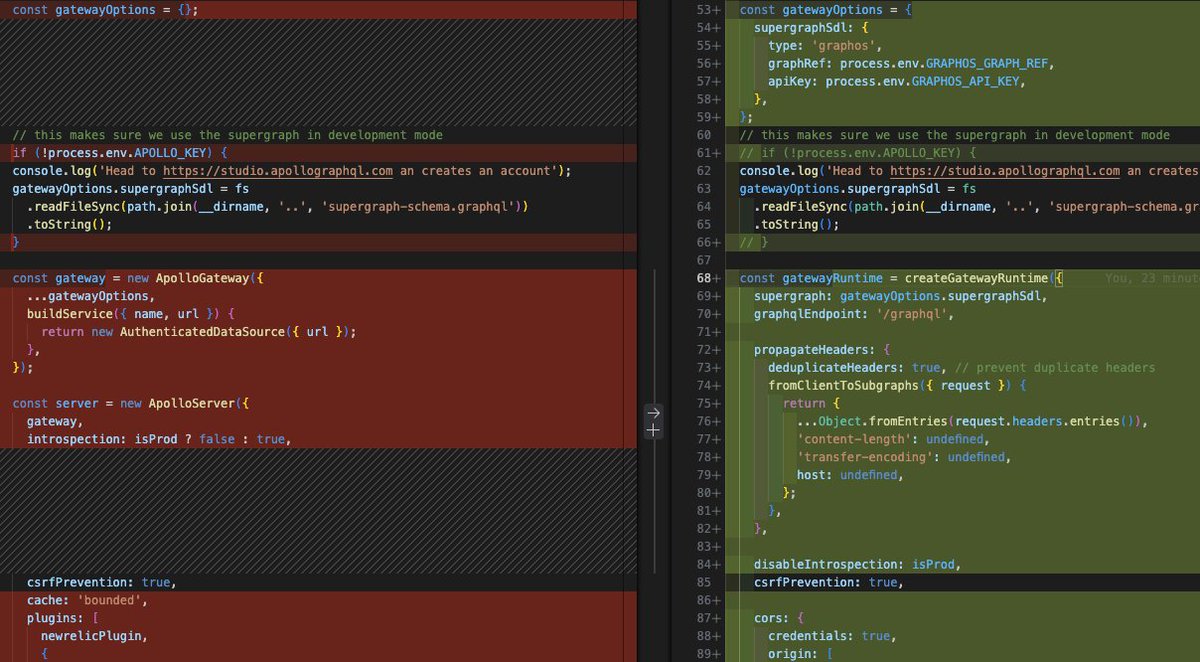Click the graphRef GRAPHOS_GRAPH_REF line
This screenshot has height=662, width=1200.
click(911, 63)
